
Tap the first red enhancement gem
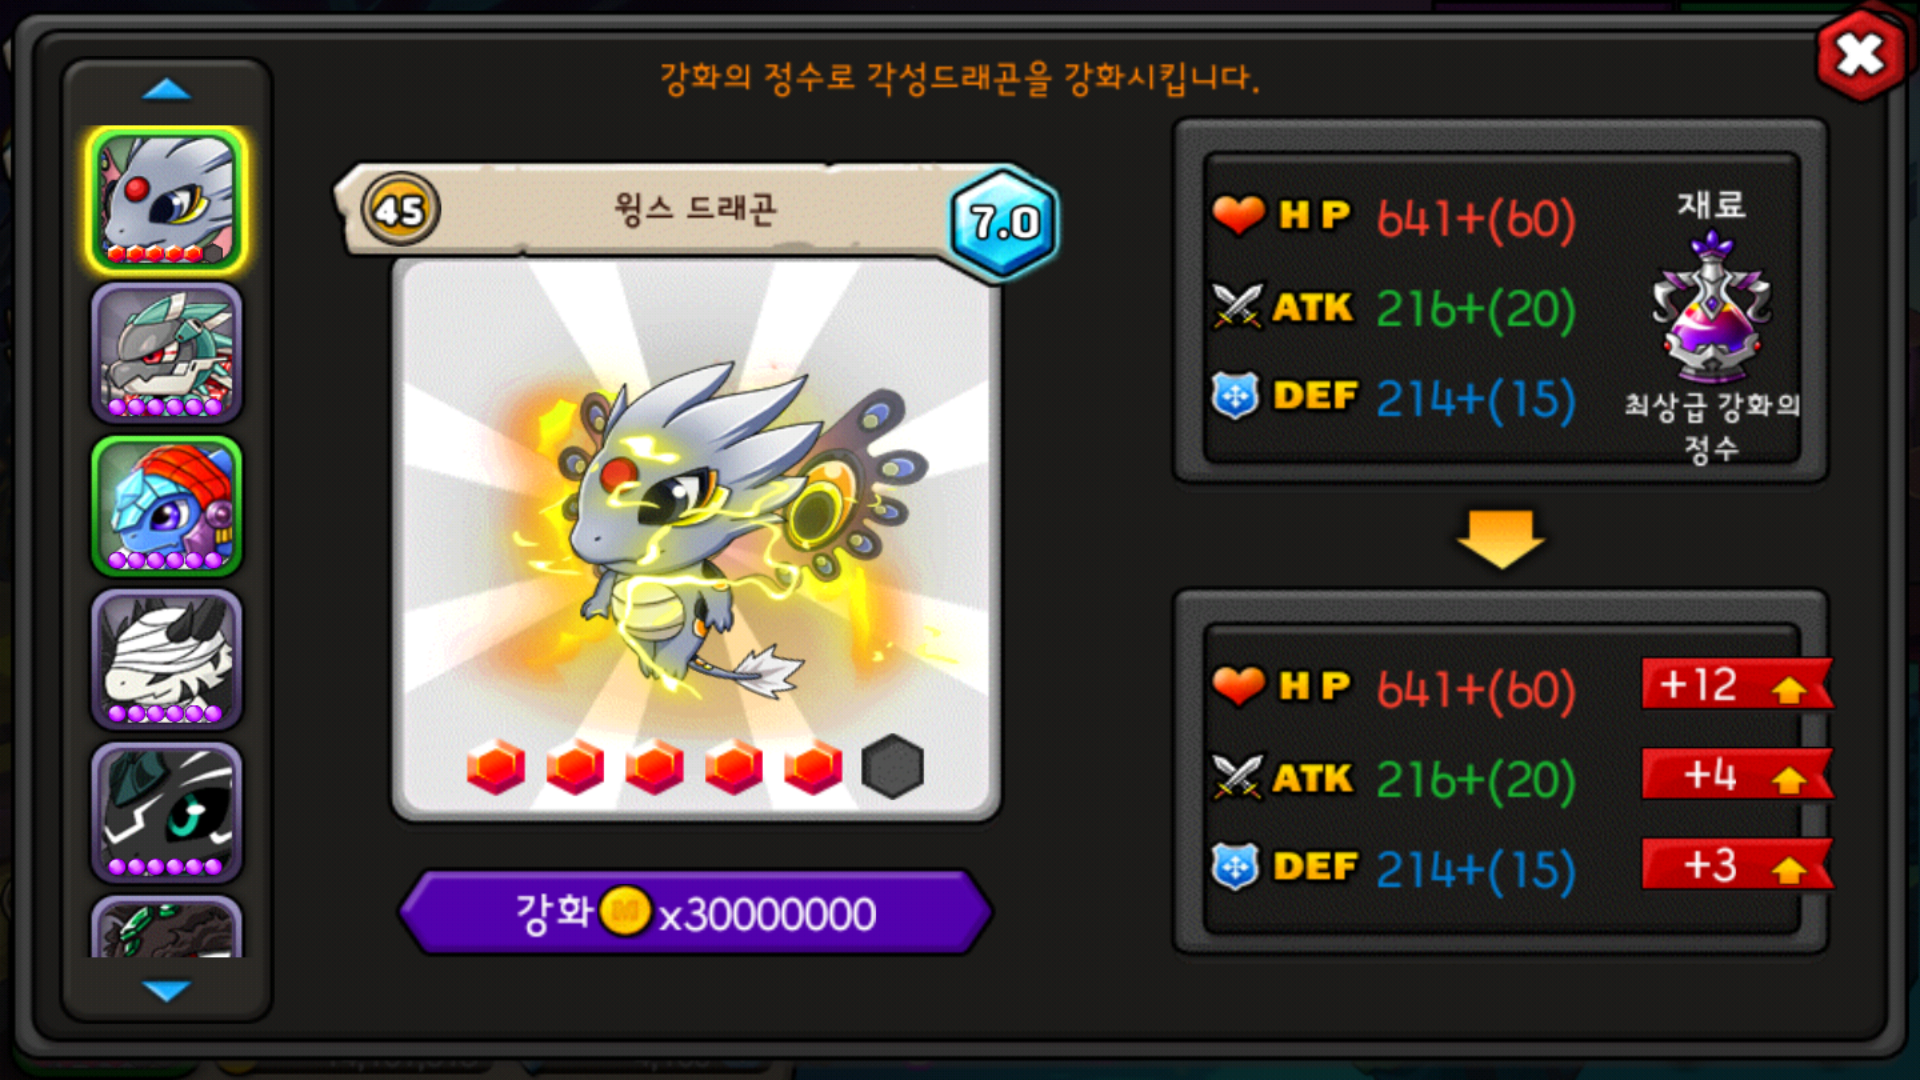[x=495, y=767]
